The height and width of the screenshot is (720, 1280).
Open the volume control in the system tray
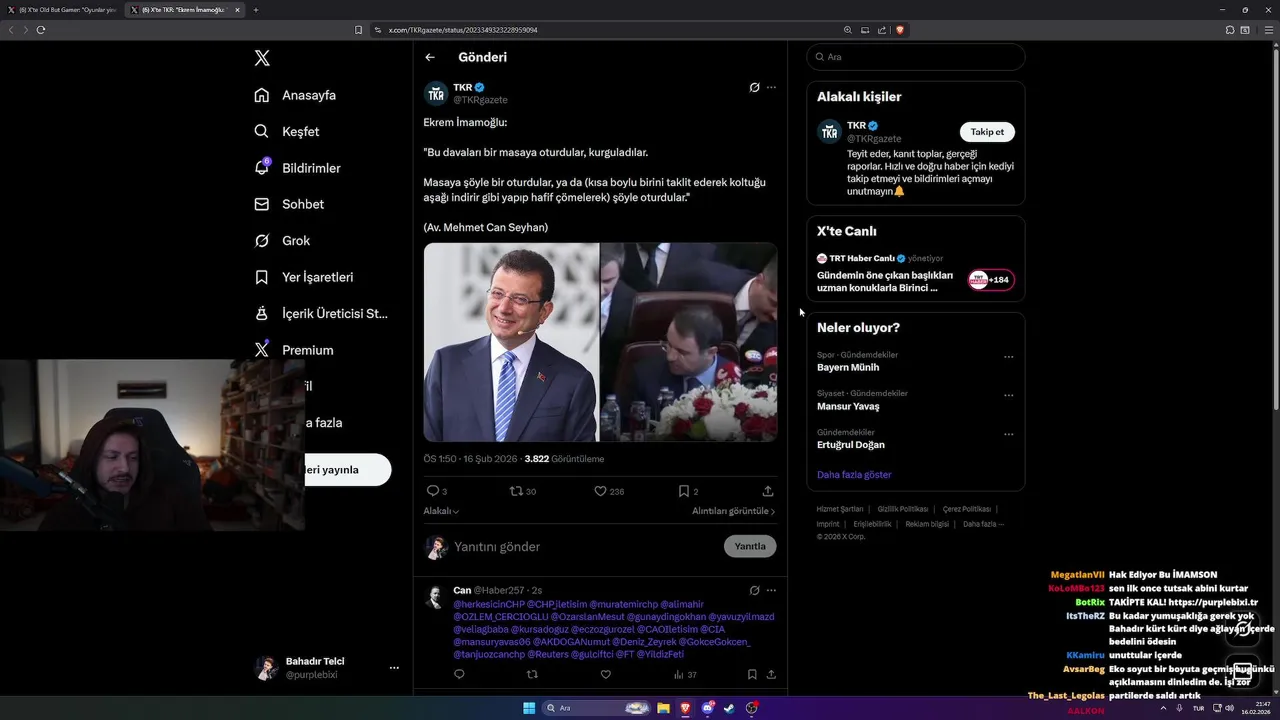[1229, 708]
